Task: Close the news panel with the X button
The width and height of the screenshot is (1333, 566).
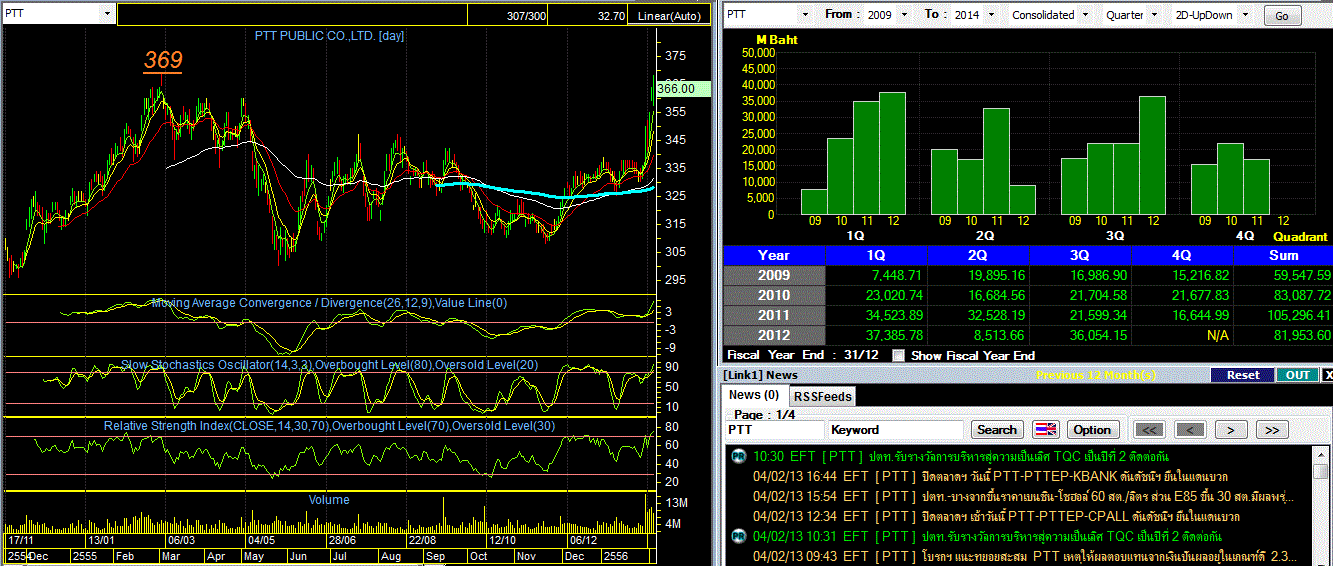Action: point(1327,375)
